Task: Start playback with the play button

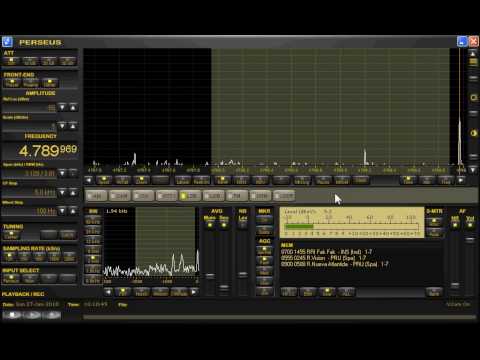Action: tap(33, 315)
